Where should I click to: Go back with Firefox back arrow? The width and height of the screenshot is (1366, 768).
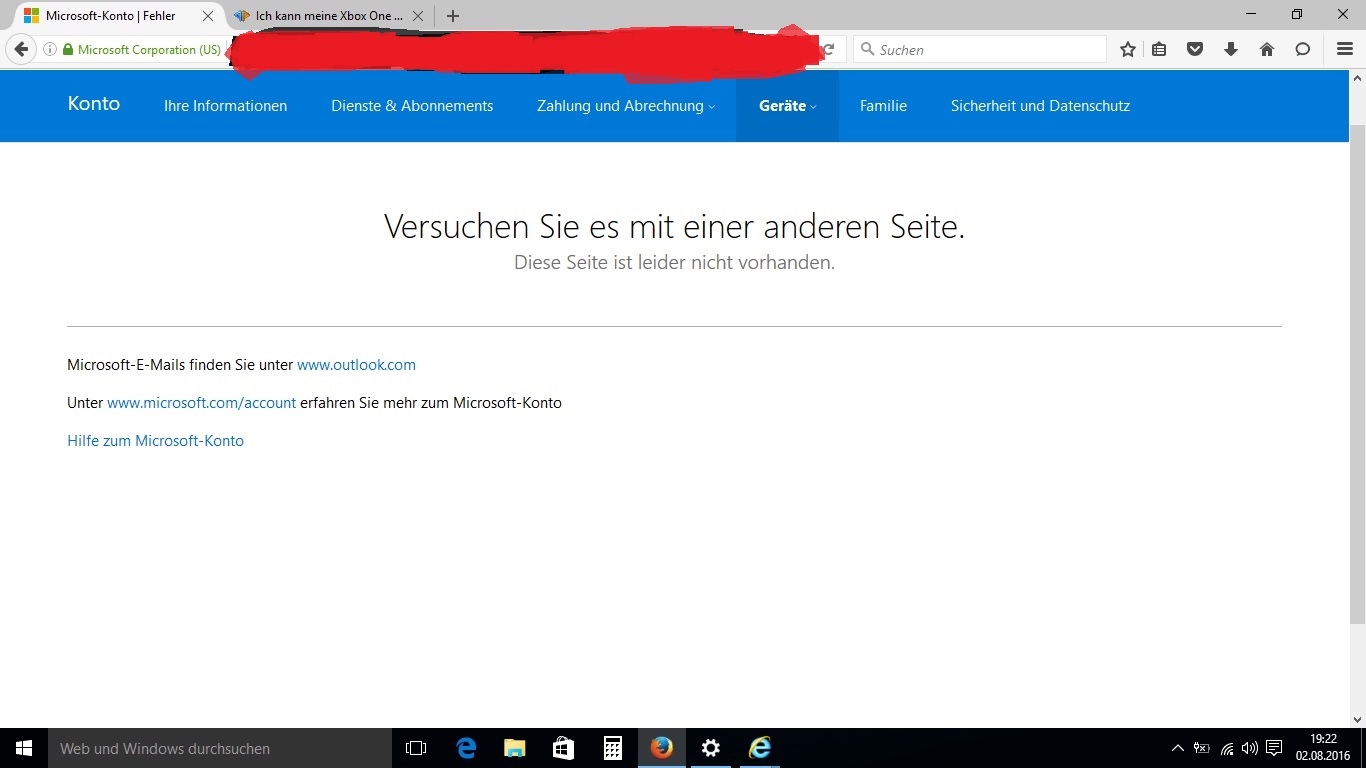[x=21, y=49]
